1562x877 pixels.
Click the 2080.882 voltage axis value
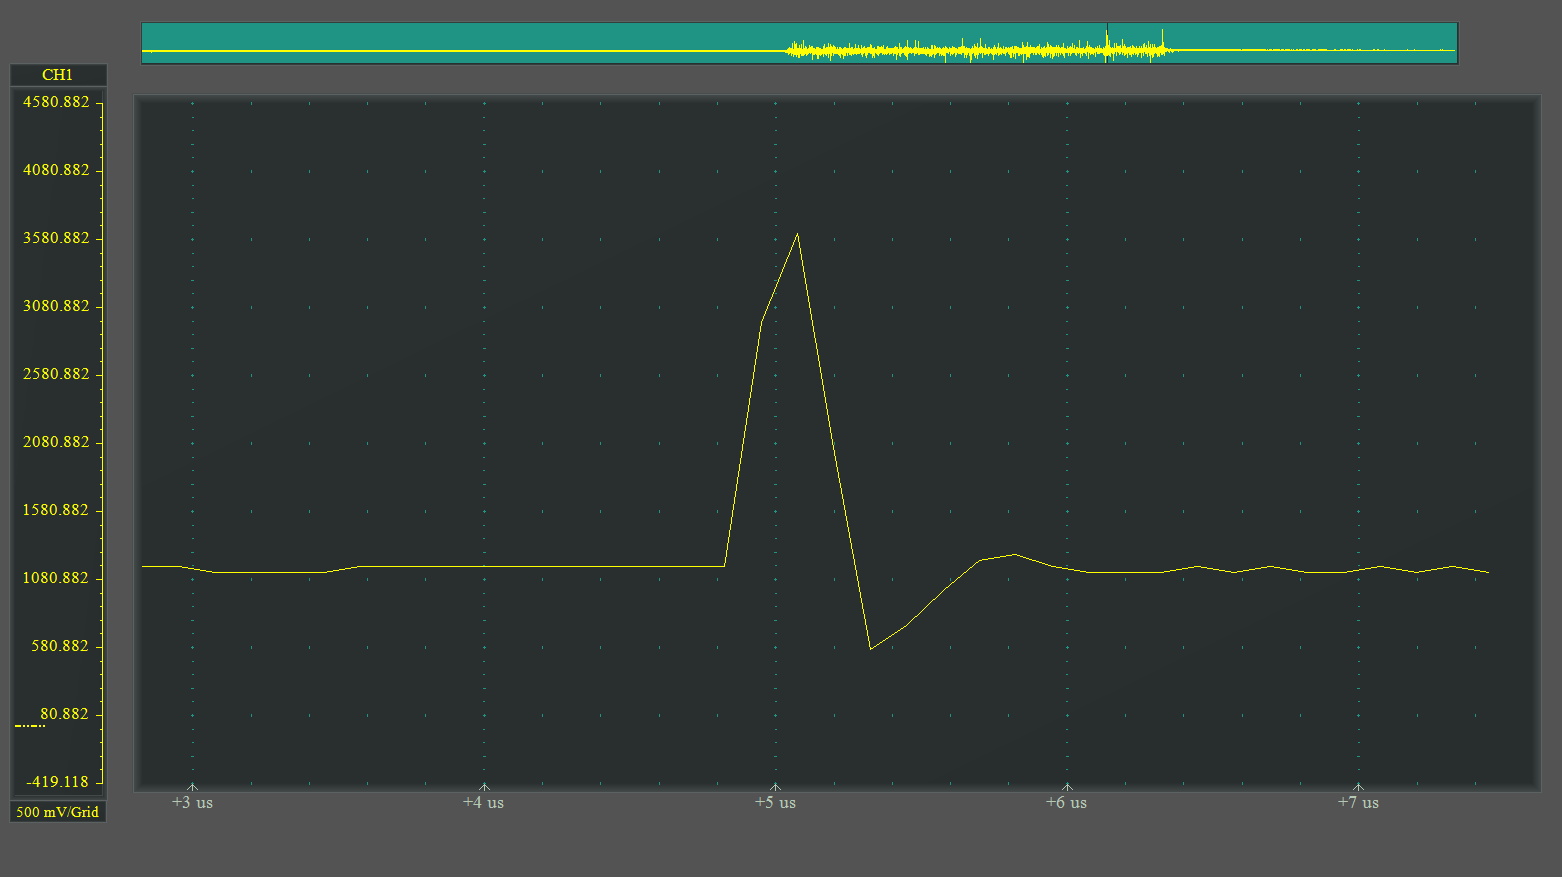click(56, 442)
